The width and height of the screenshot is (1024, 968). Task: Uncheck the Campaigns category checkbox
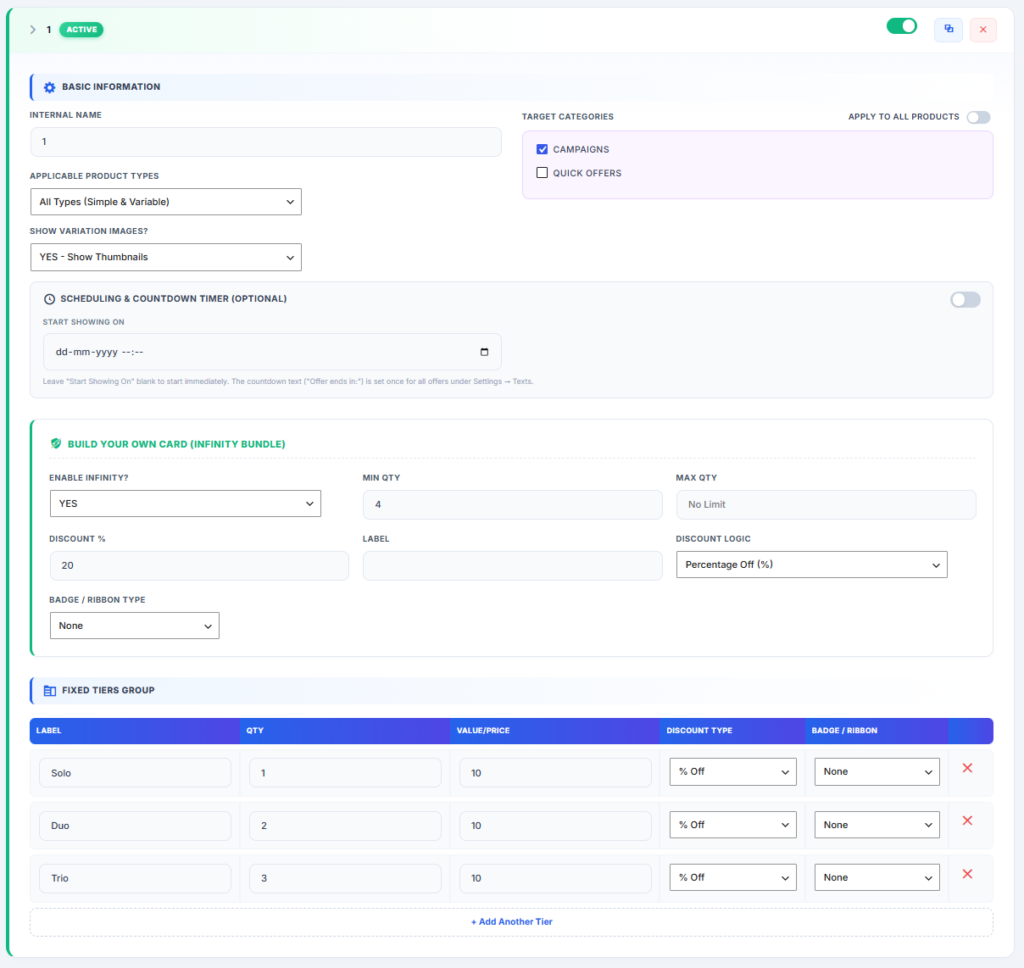[542, 149]
